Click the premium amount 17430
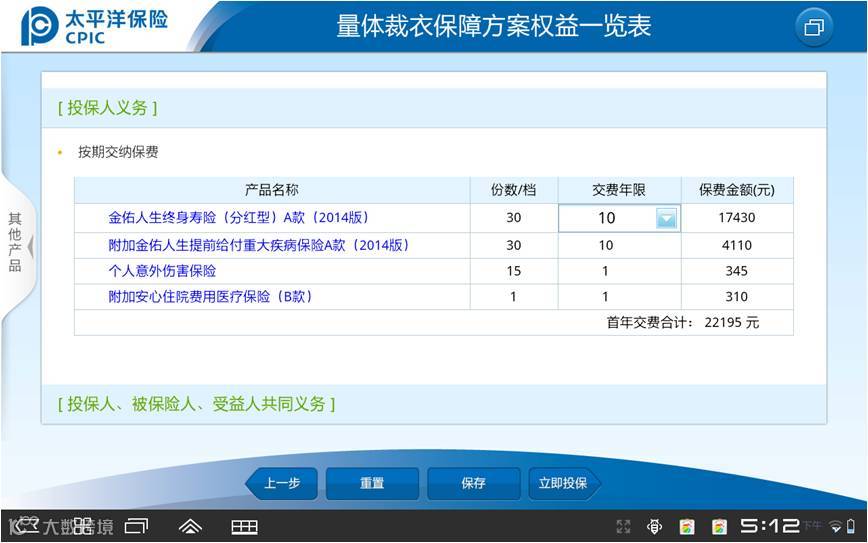Image resolution: width=868 pixels, height=543 pixels. click(x=737, y=218)
